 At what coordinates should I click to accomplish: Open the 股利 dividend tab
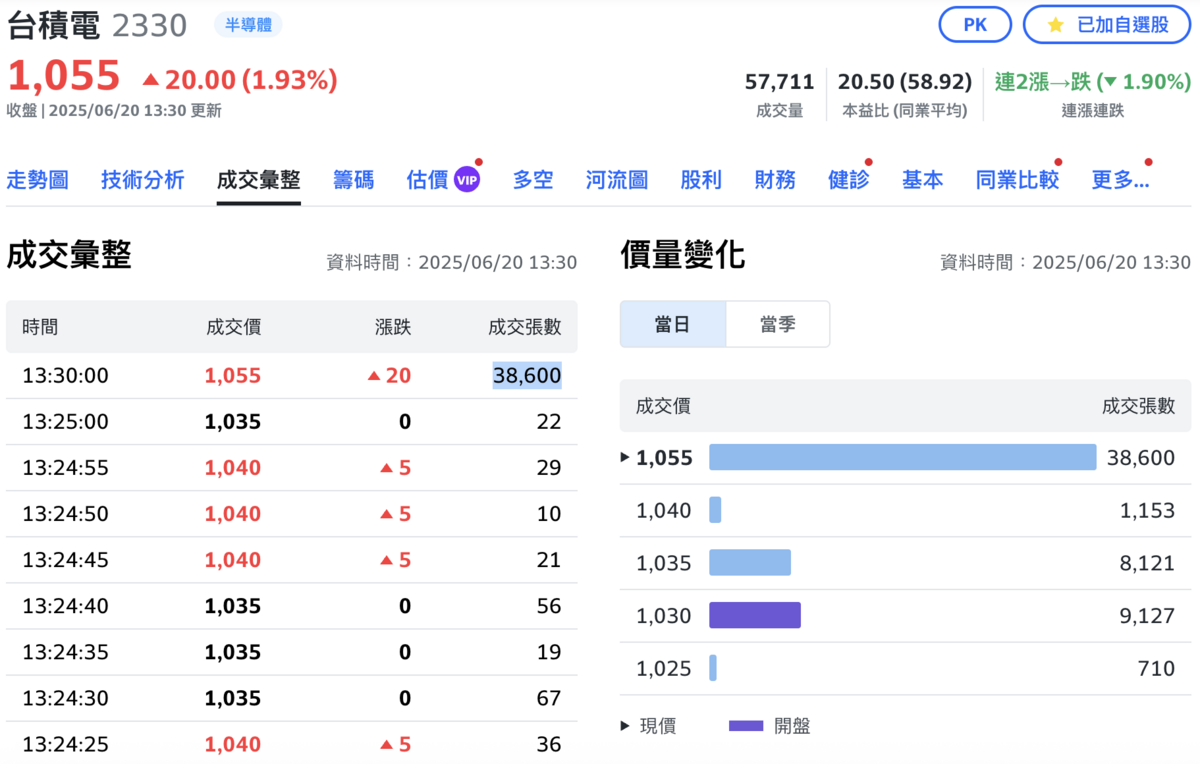click(701, 180)
